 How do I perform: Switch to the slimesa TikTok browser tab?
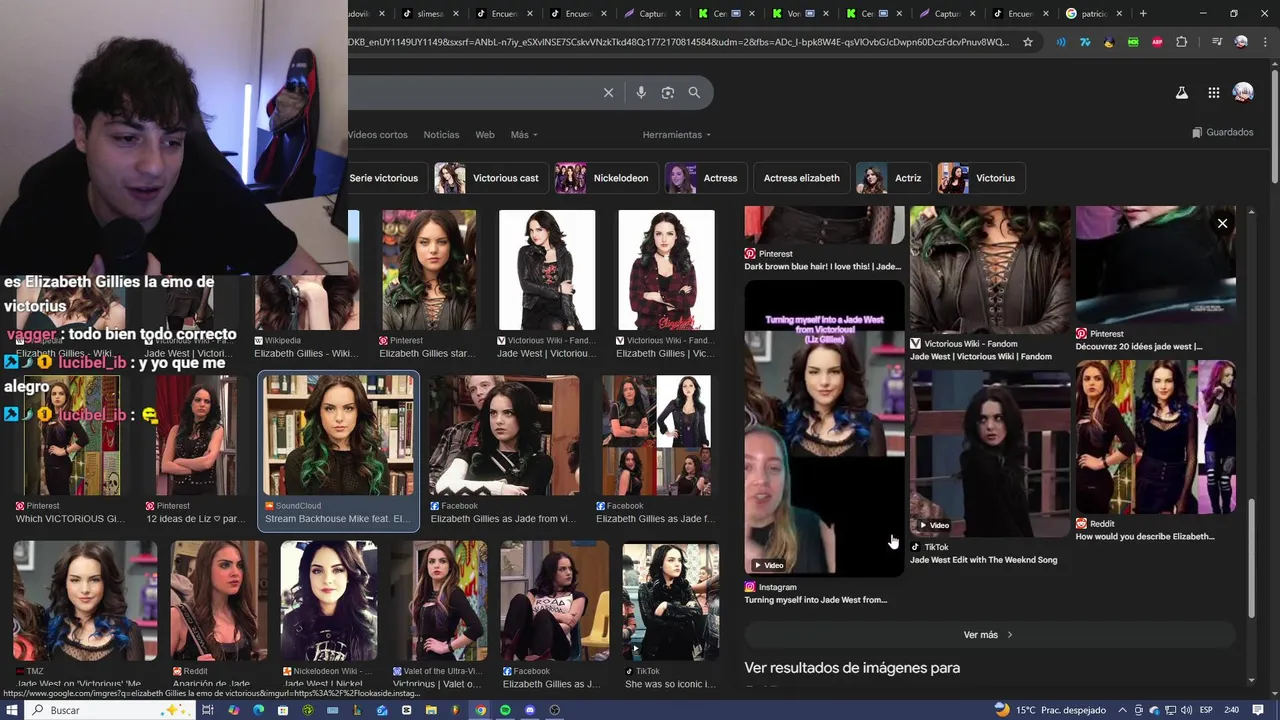pyautogui.click(x=428, y=14)
